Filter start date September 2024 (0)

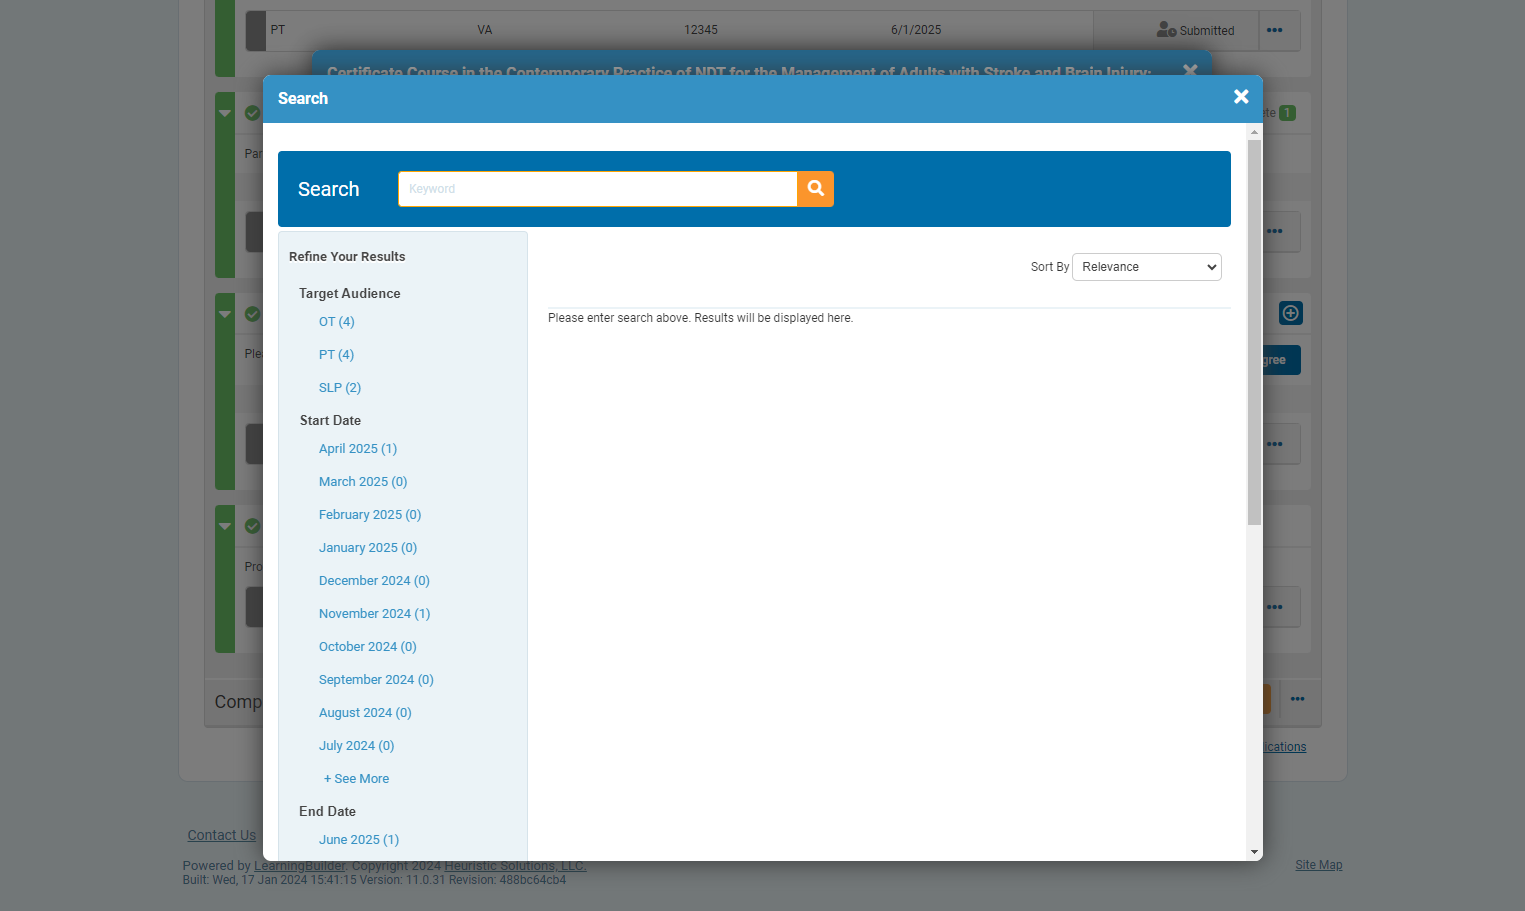376,680
